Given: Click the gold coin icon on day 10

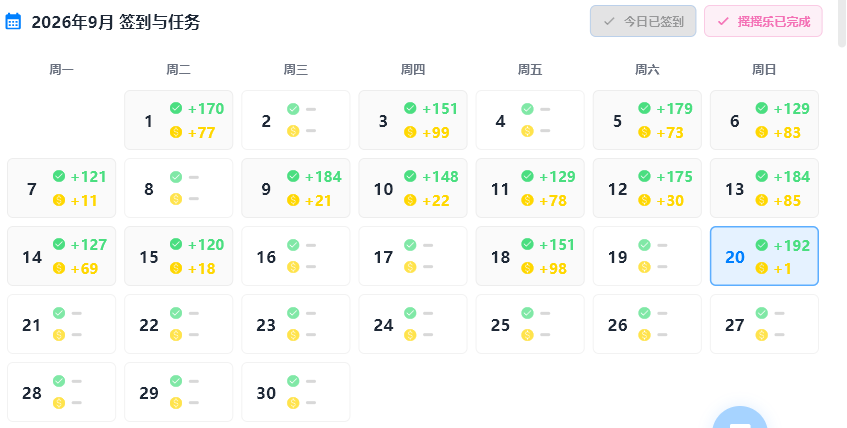Looking at the screenshot, I should point(411,200).
